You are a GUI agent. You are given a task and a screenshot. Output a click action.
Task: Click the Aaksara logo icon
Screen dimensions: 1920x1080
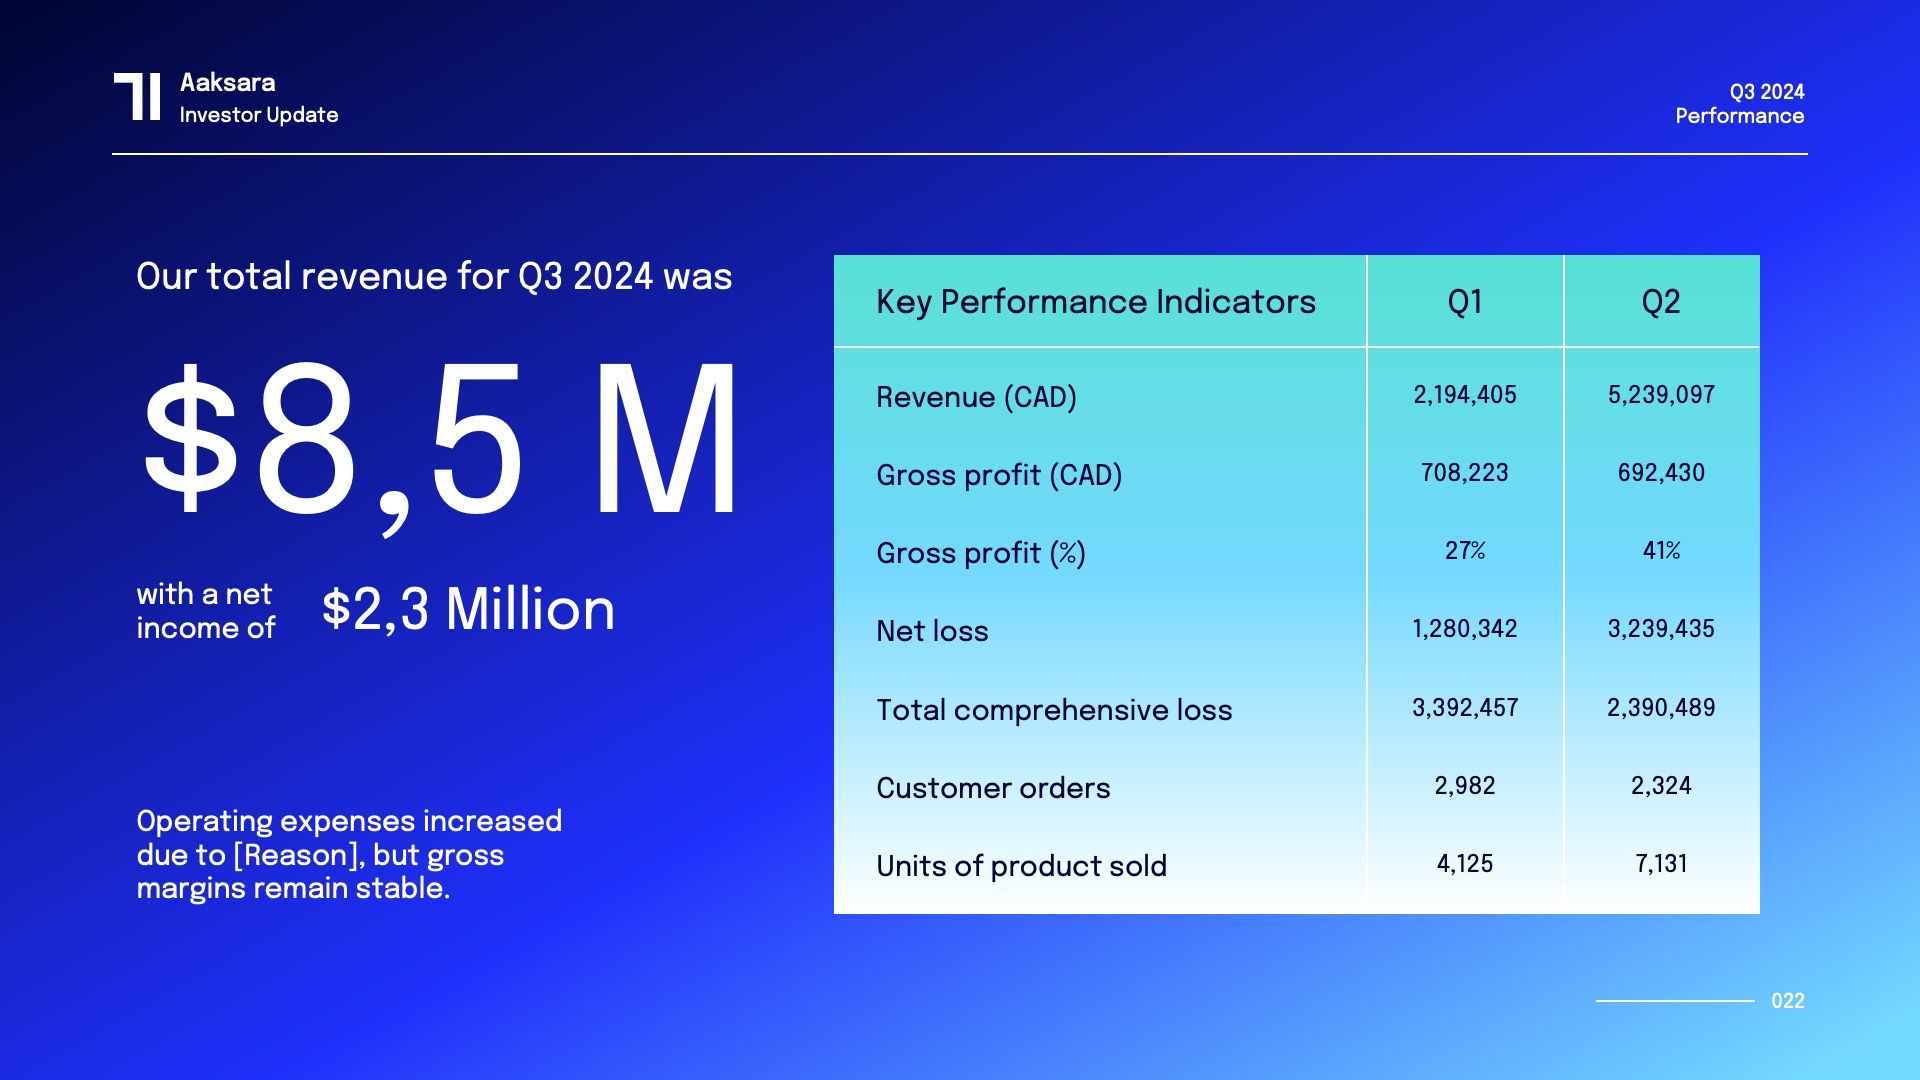(x=137, y=97)
